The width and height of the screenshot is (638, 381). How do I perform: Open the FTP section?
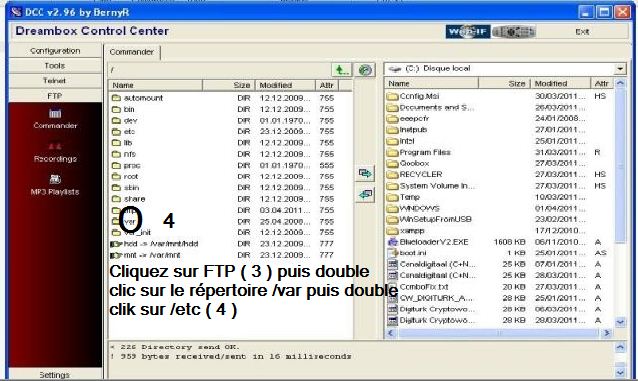coord(55,96)
